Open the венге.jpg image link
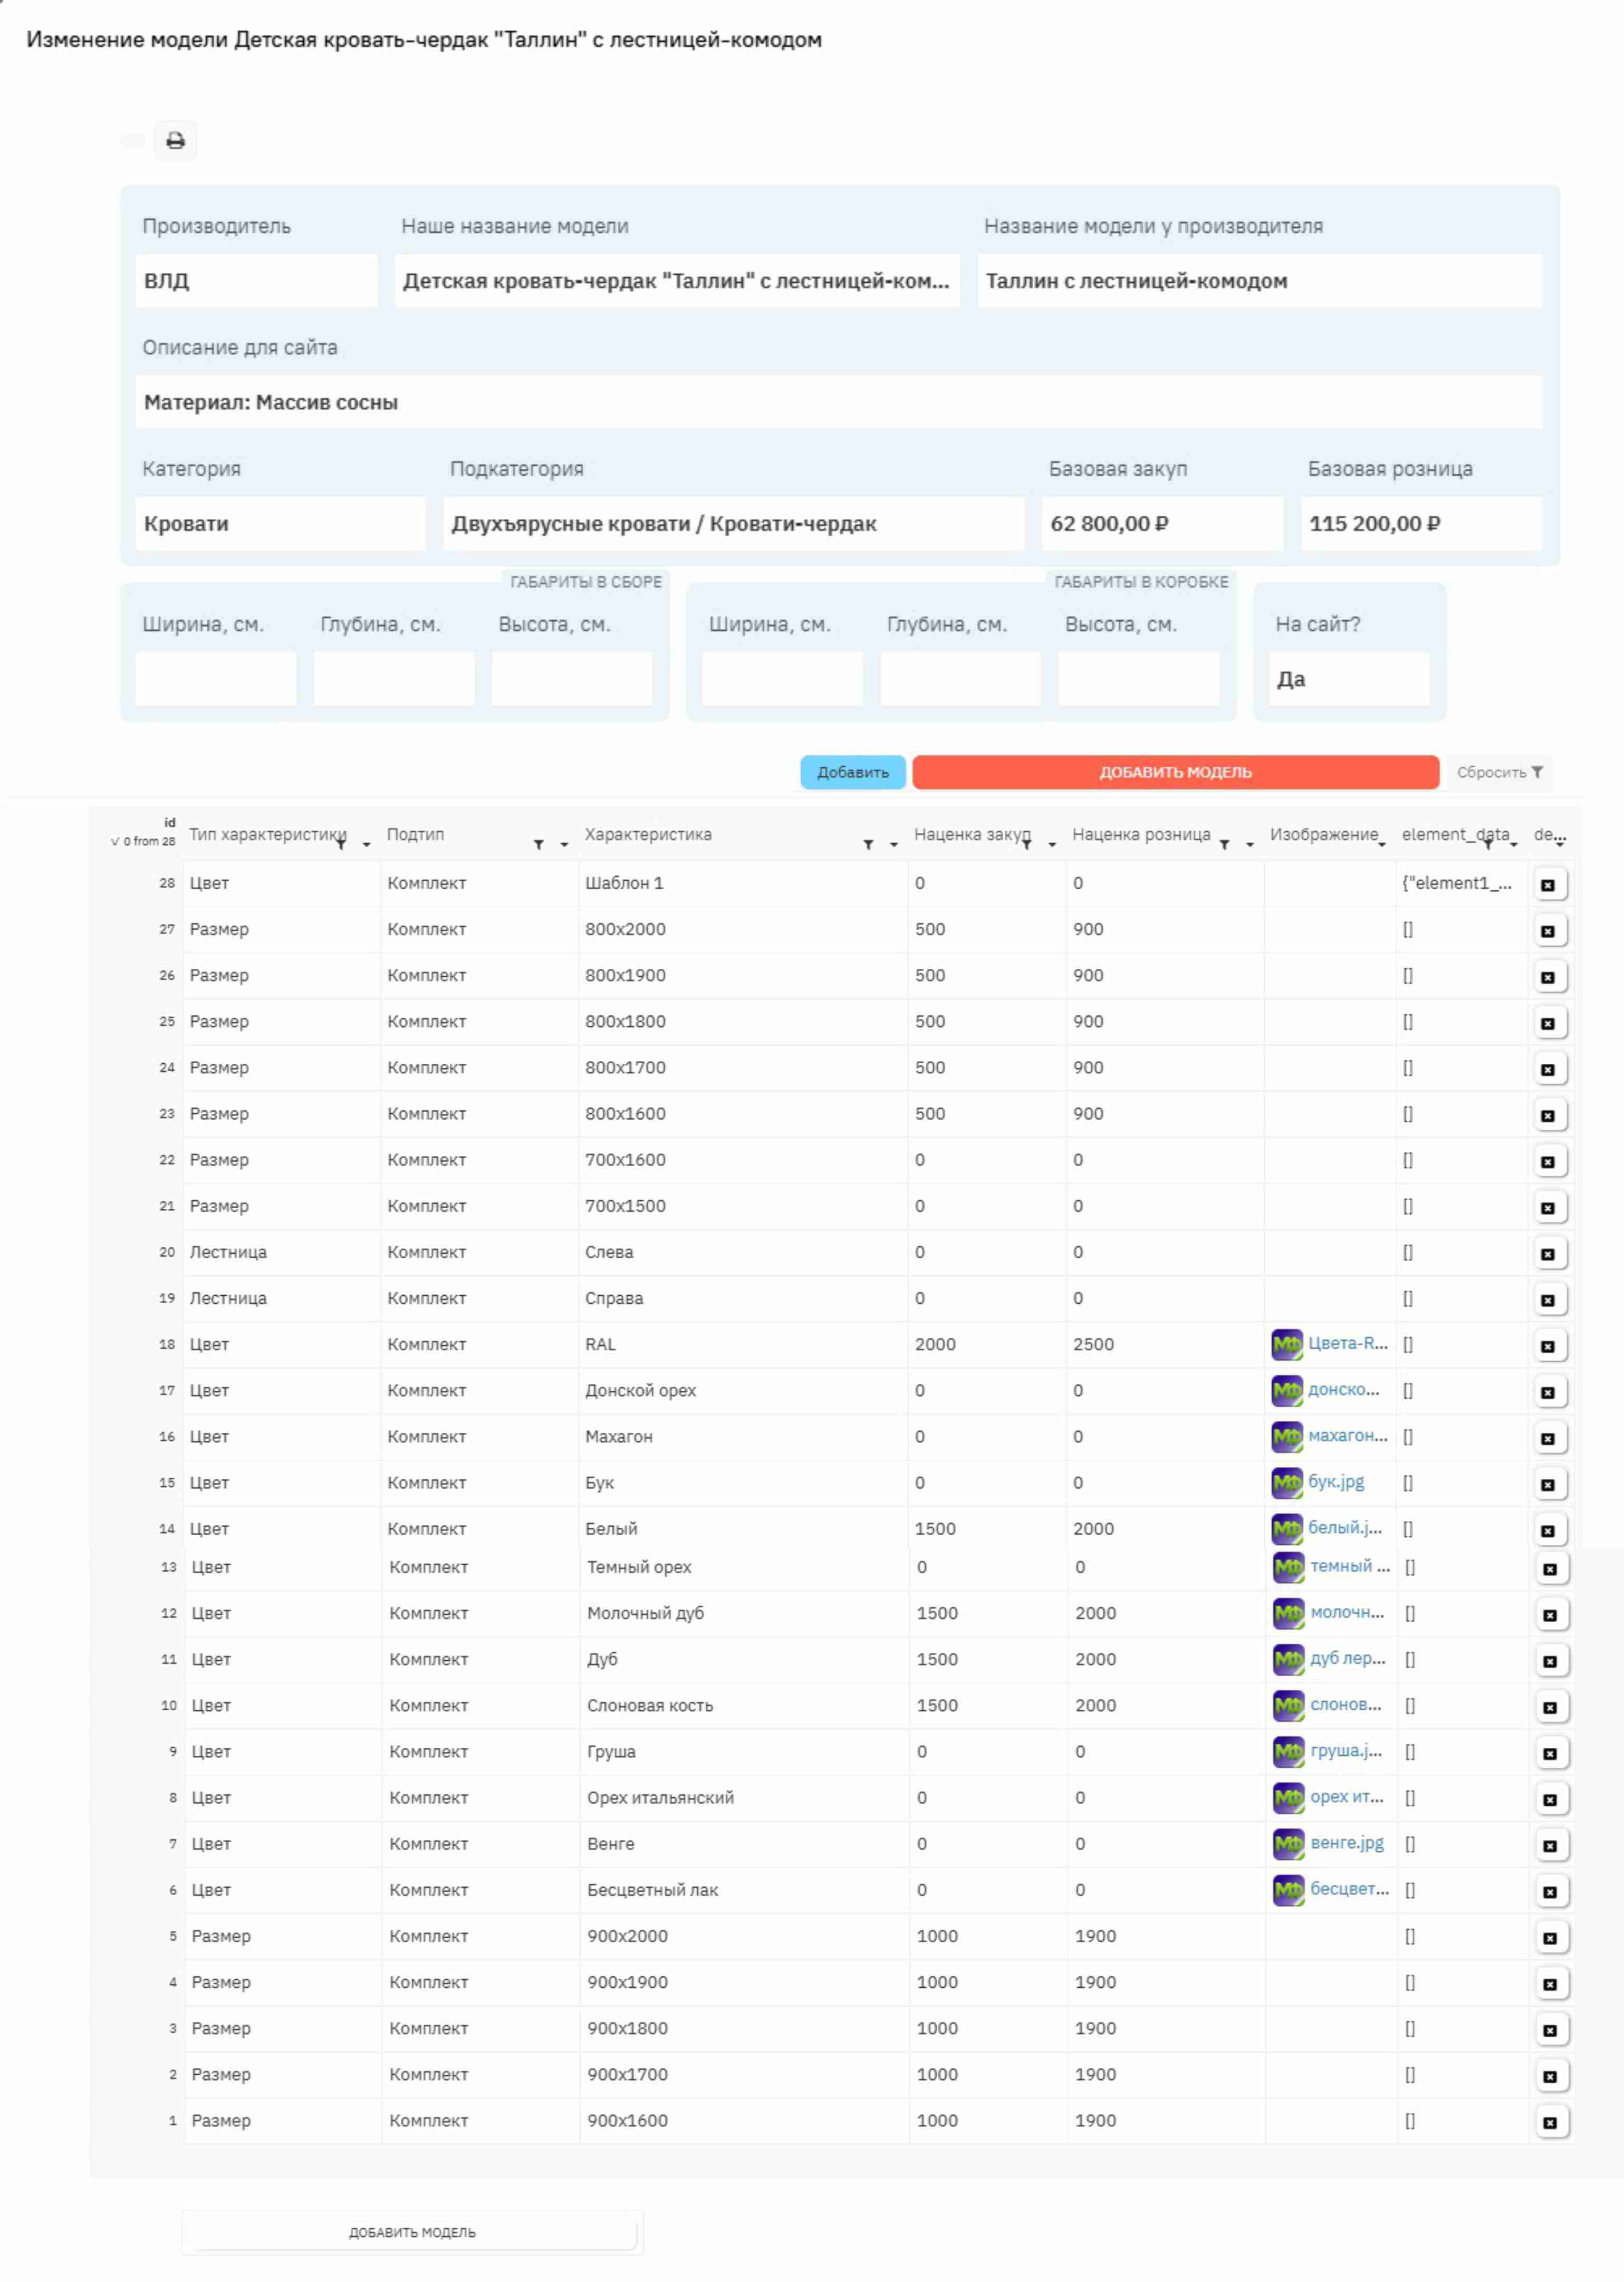 [x=1347, y=1842]
